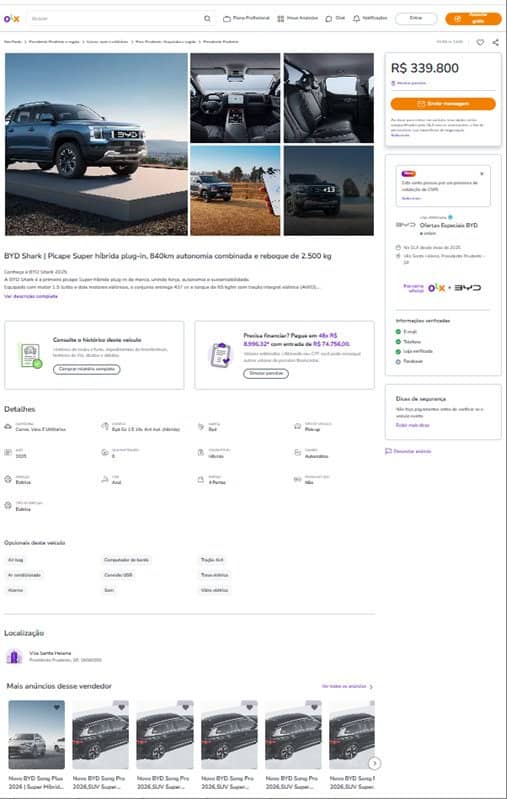Click the vehicle history document icon
Viewport: 507px width, 799px height.
click(x=31, y=356)
